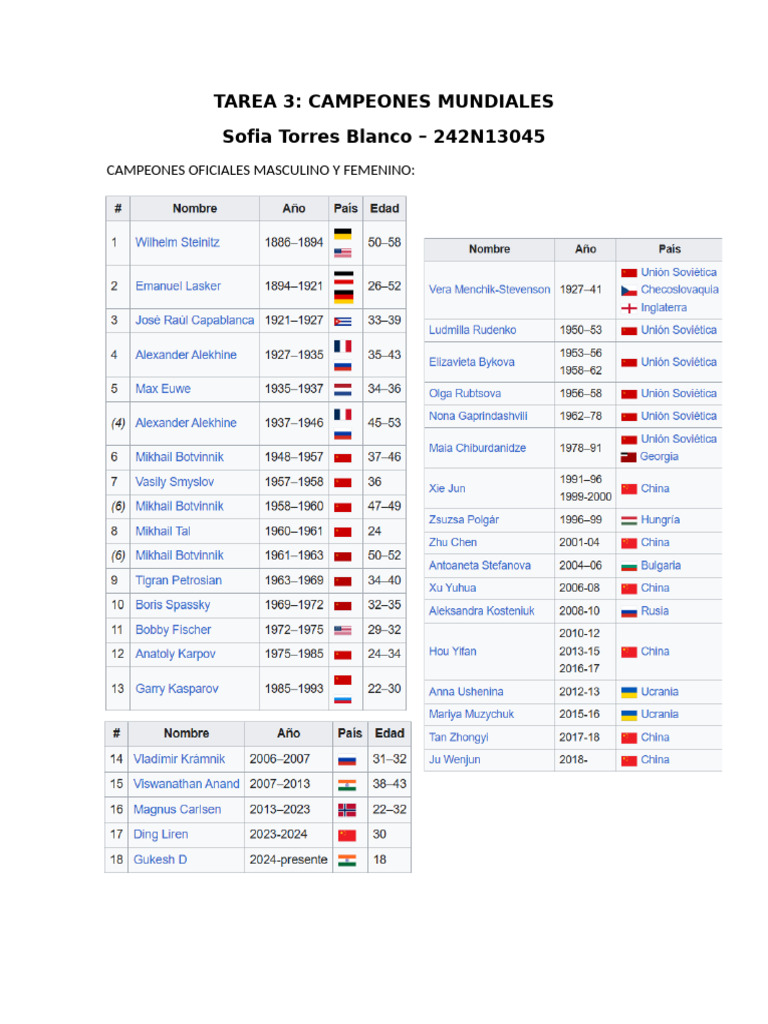
Task: Click the Wilhelm Steinitz link
Action: pos(177,242)
